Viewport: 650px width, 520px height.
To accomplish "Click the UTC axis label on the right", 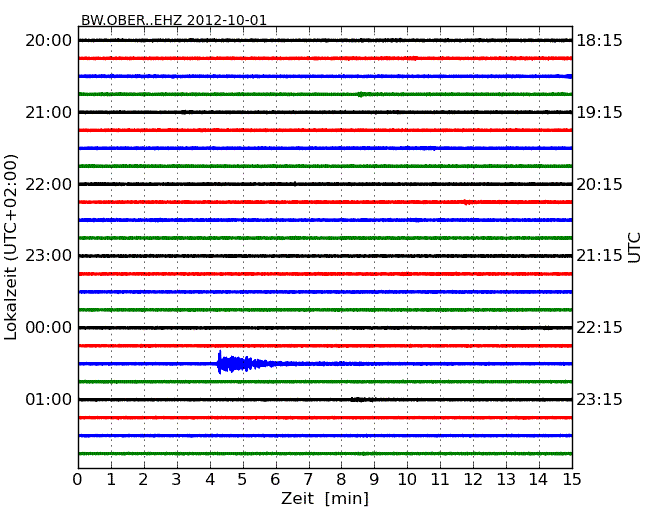I will [634, 248].
